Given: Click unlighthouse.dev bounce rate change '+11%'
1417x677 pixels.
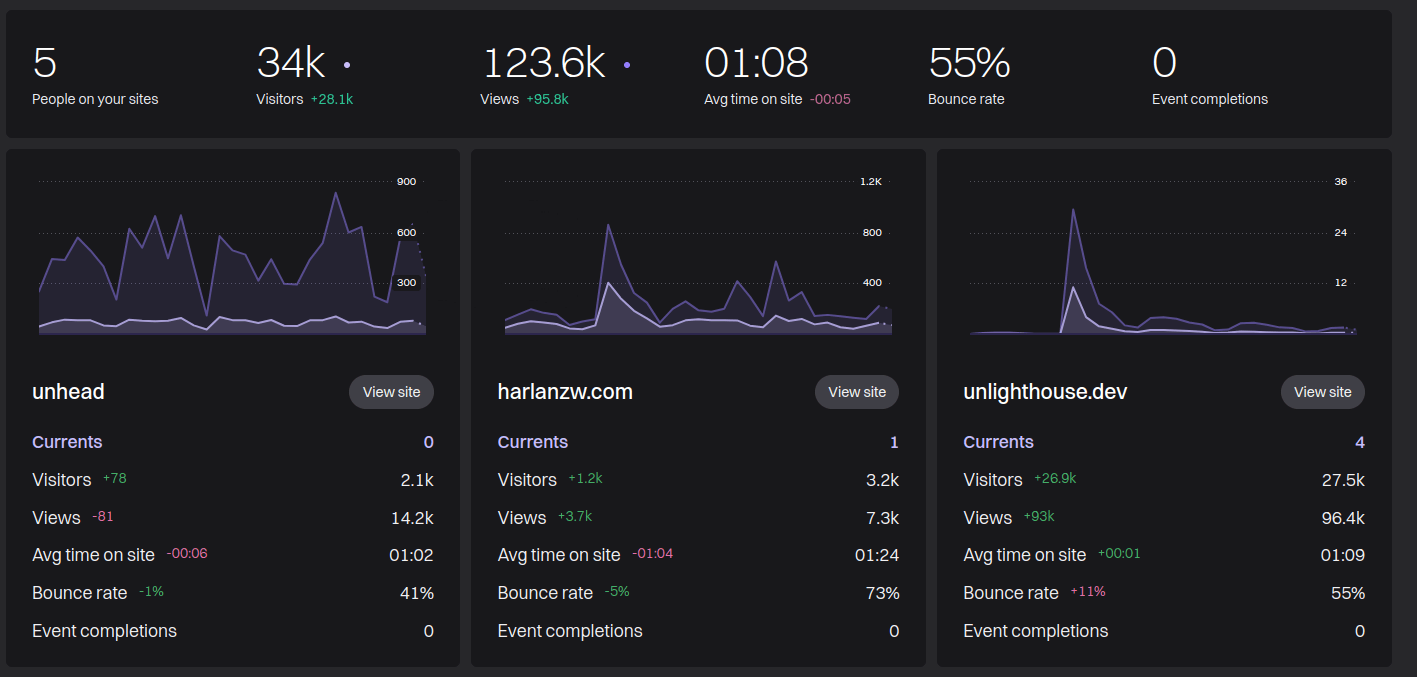Looking at the screenshot, I should pyautogui.click(x=1088, y=592).
